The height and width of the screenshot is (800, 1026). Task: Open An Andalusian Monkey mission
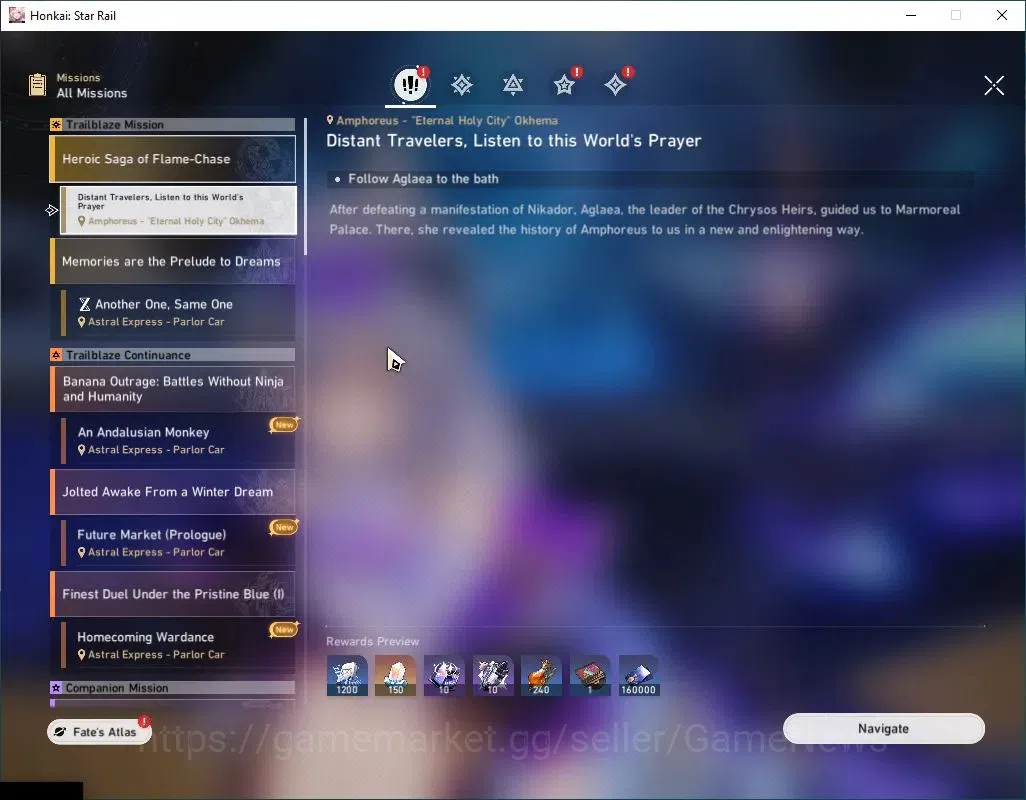(178, 440)
